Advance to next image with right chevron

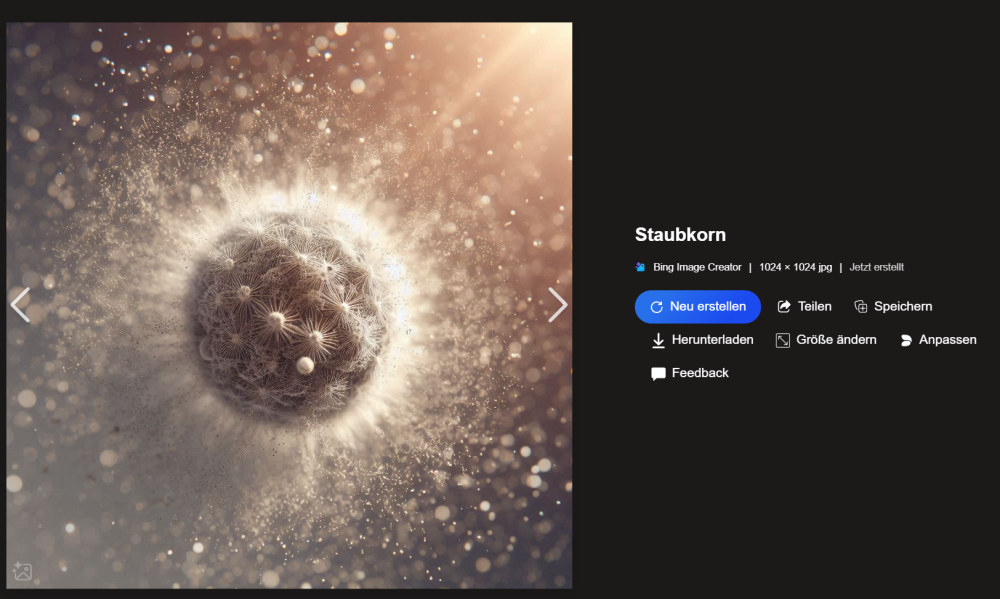click(x=557, y=305)
